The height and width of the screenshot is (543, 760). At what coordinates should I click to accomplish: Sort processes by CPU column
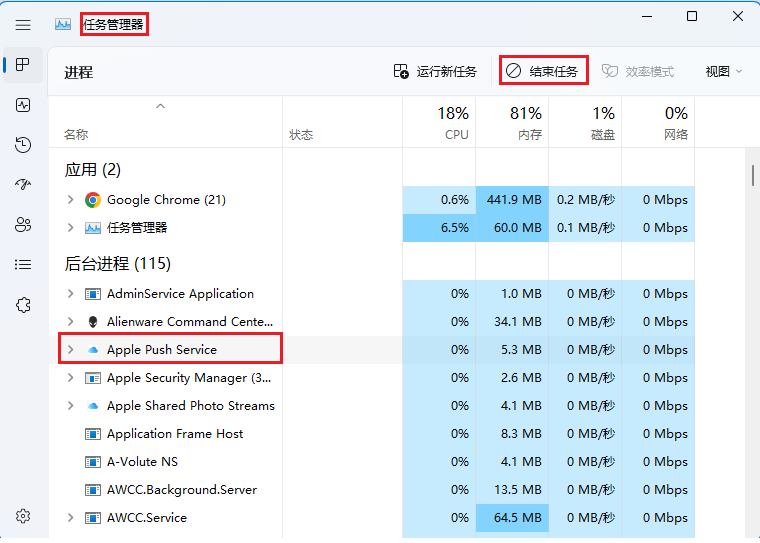[x=439, y=123]
